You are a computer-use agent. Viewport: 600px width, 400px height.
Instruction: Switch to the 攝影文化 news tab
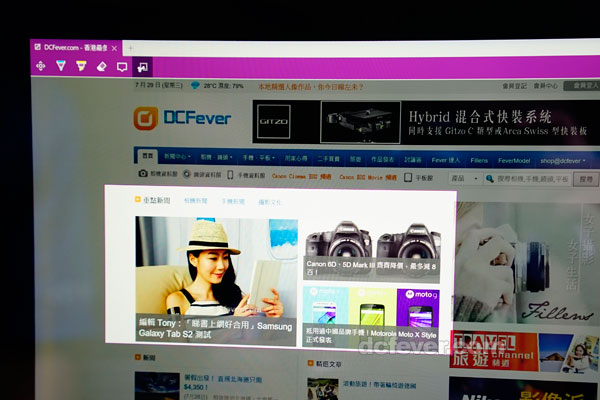pyautogui.click(x=270, y=202)
